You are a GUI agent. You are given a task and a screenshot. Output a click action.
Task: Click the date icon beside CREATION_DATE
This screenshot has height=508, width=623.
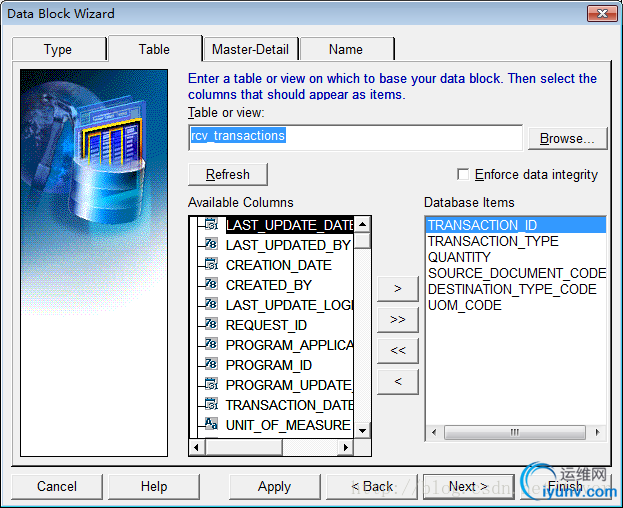pyautogui.click(x=211, y=264)
